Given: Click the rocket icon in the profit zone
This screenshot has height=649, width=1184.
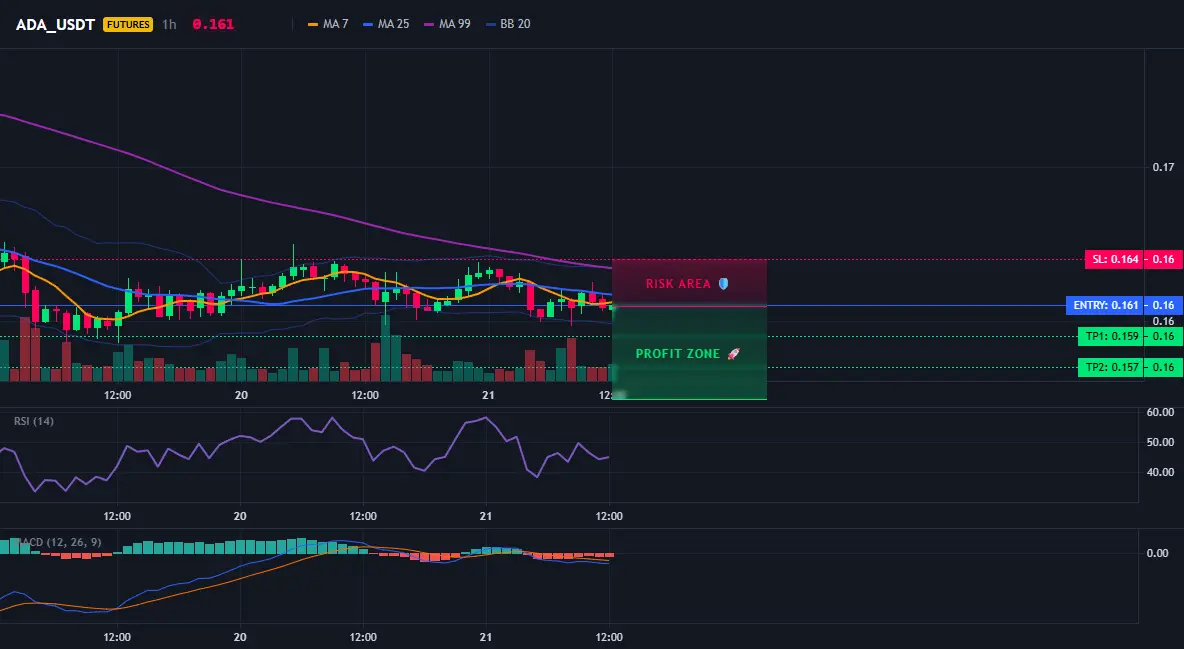Looking at the screenshot, I should click(x=733, y=354).
